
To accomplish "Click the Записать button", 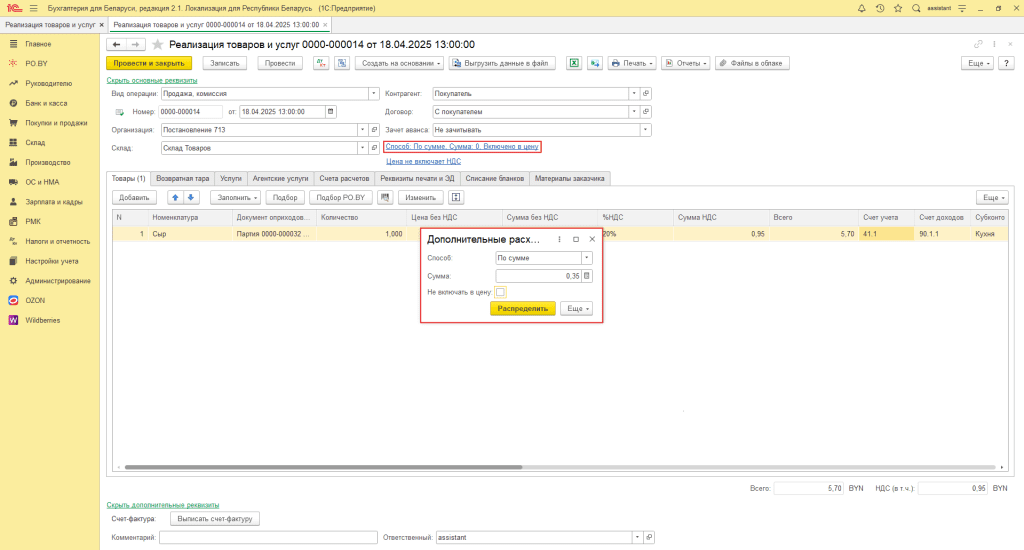I will [x=225, y=63].
